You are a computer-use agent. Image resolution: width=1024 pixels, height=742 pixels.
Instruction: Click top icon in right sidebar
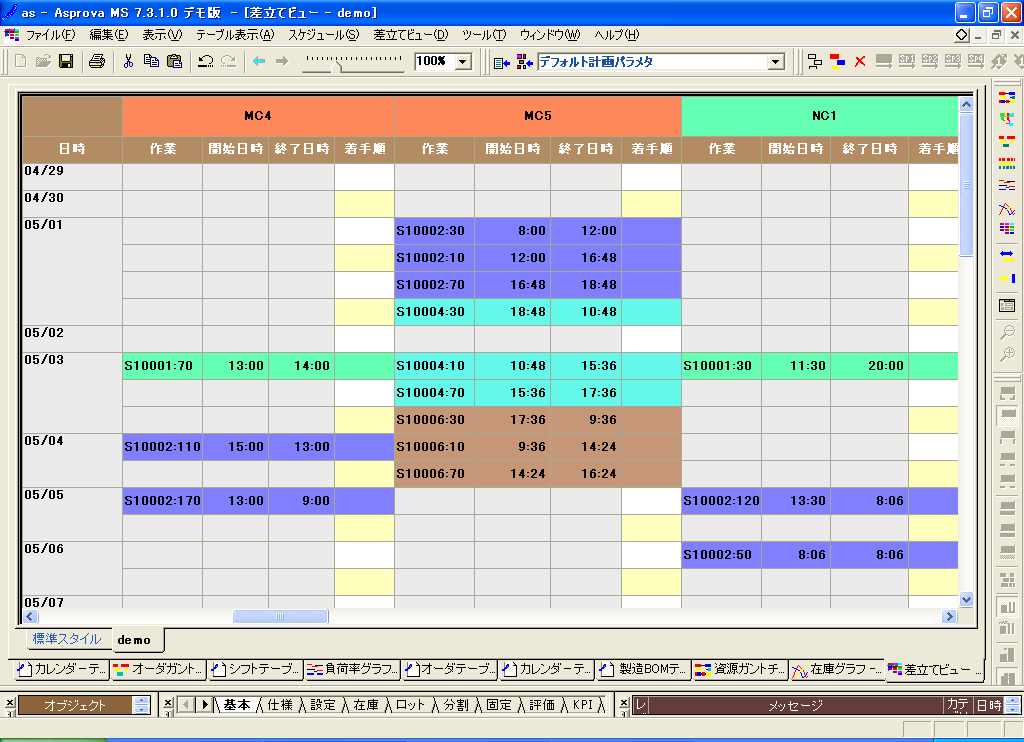tap(1006, 97)
